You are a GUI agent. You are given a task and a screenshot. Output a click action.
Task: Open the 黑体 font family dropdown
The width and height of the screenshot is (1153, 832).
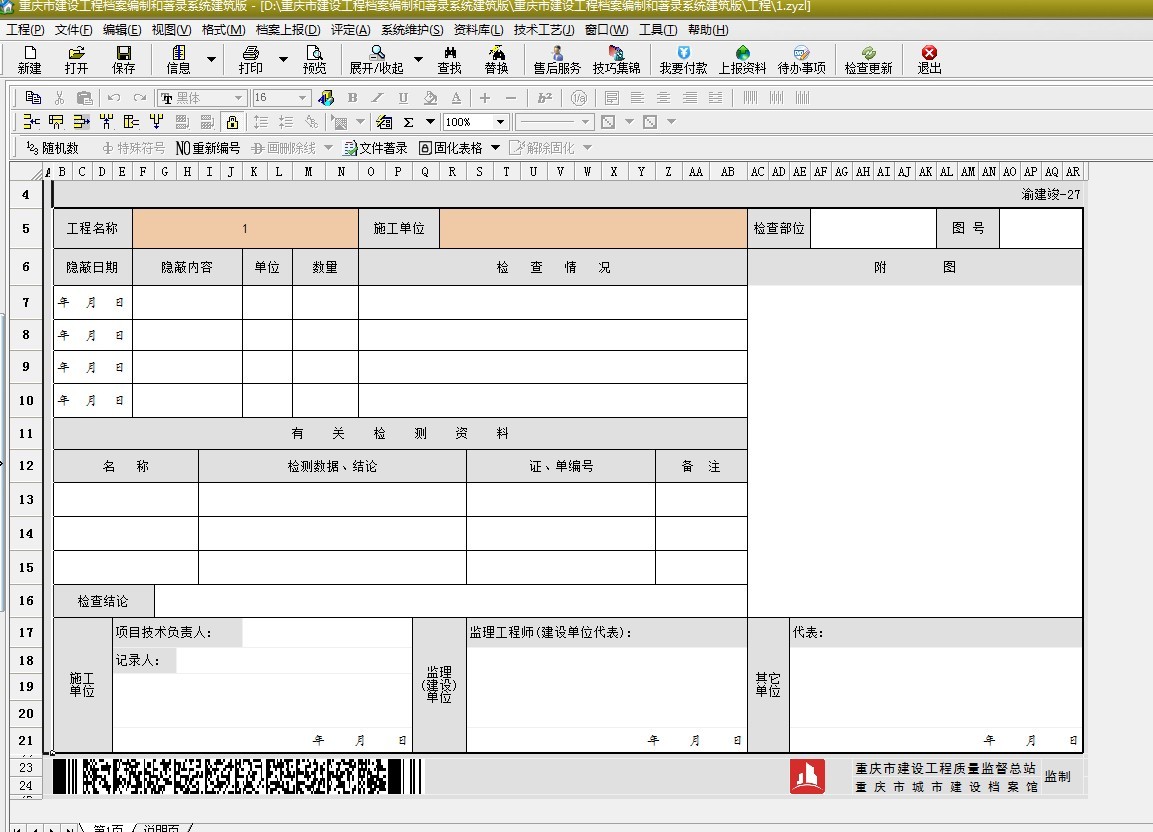236,97
